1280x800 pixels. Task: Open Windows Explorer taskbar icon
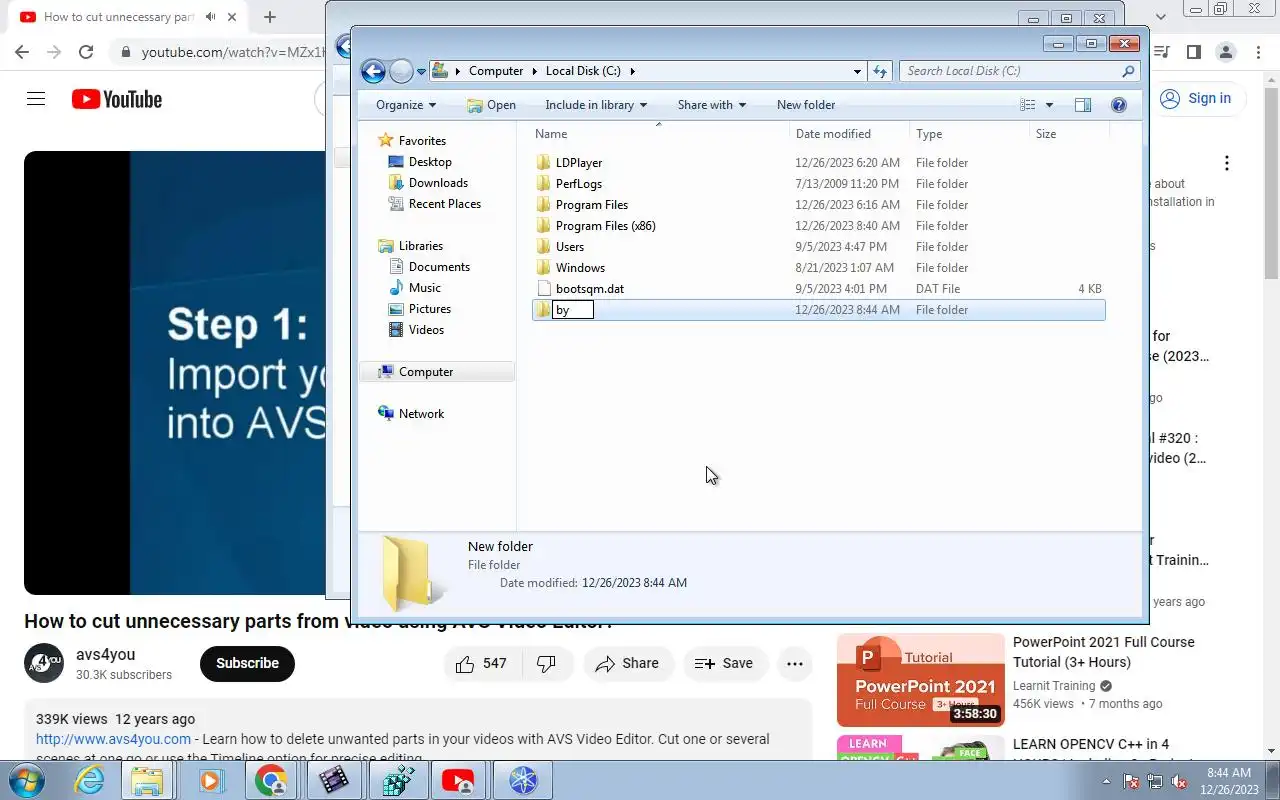click(x=148, y=780)
